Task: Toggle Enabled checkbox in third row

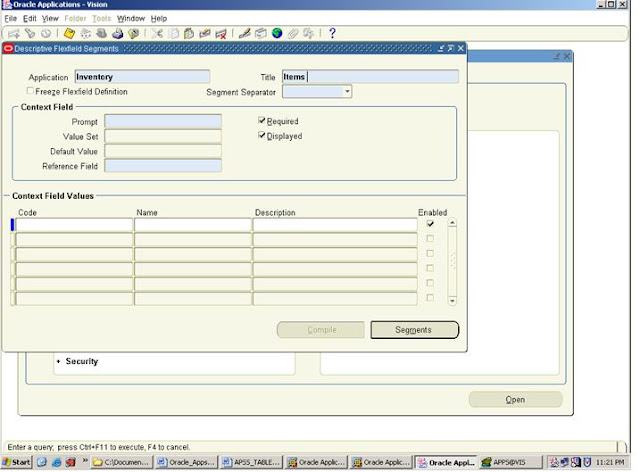Action: click(430, 253)
